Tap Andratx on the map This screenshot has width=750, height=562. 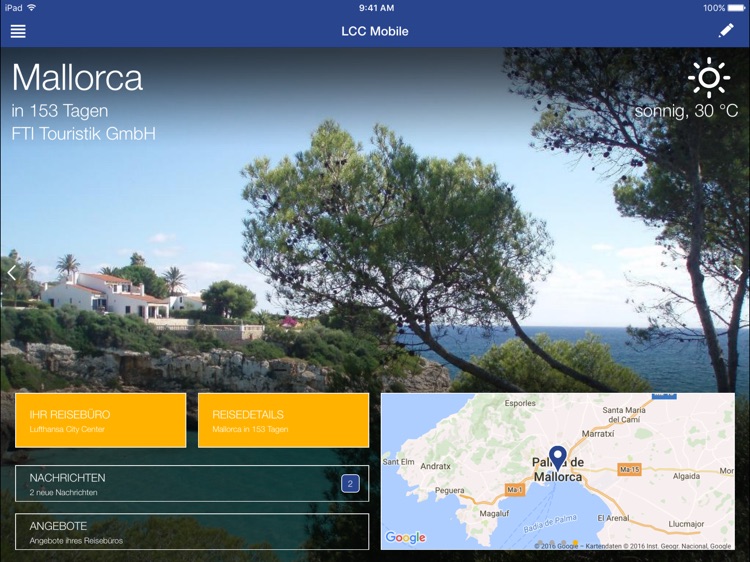(435, 466)
